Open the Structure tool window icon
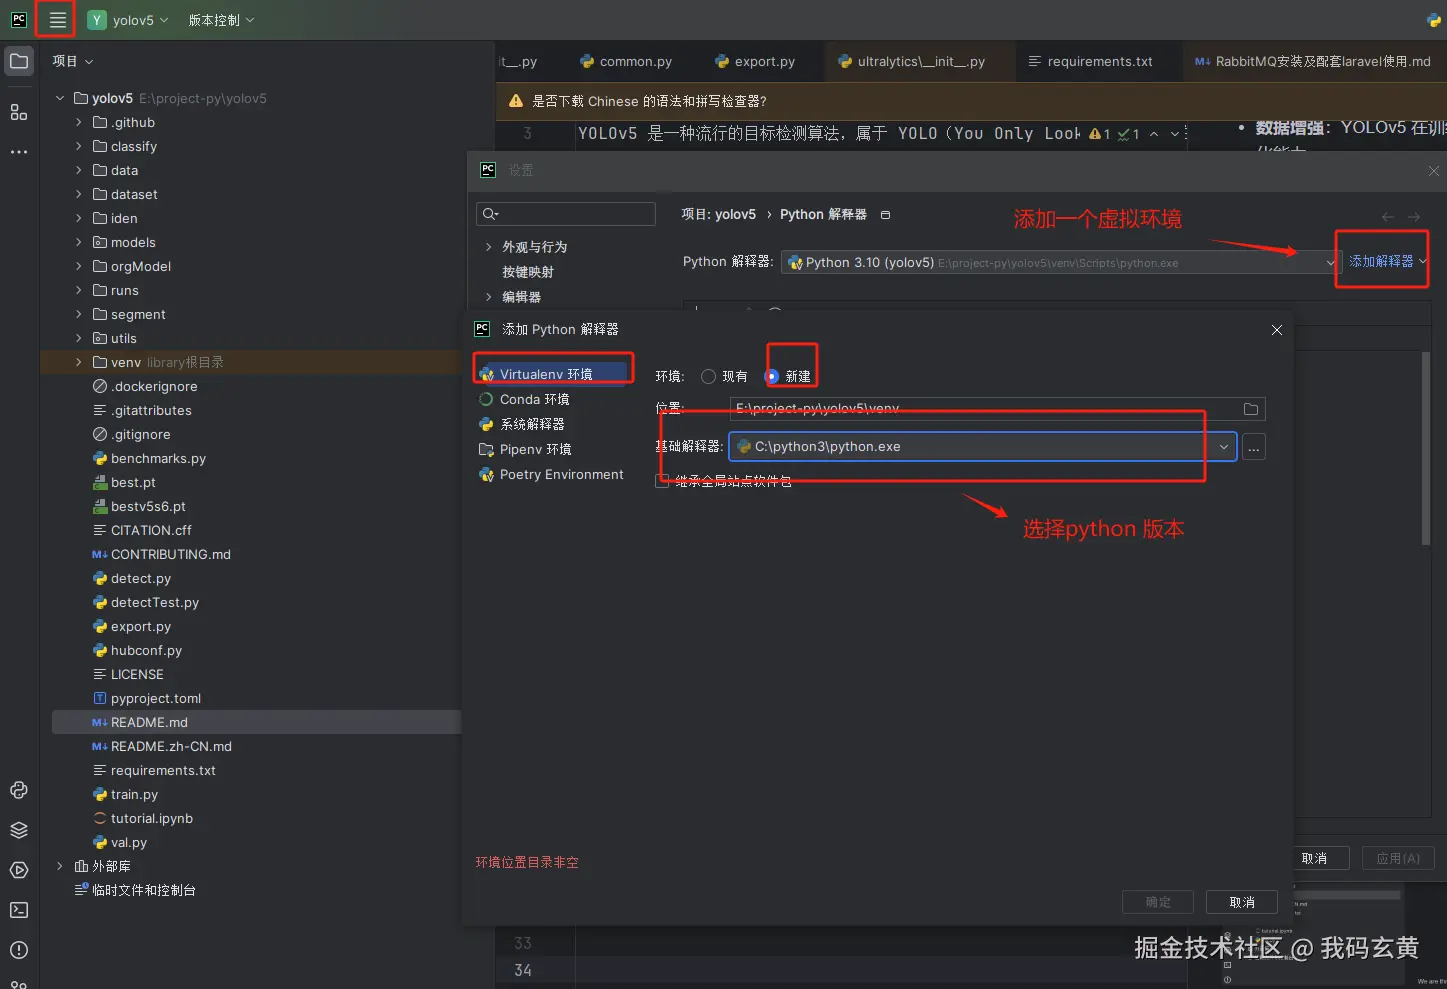 (x=19, y=112)
